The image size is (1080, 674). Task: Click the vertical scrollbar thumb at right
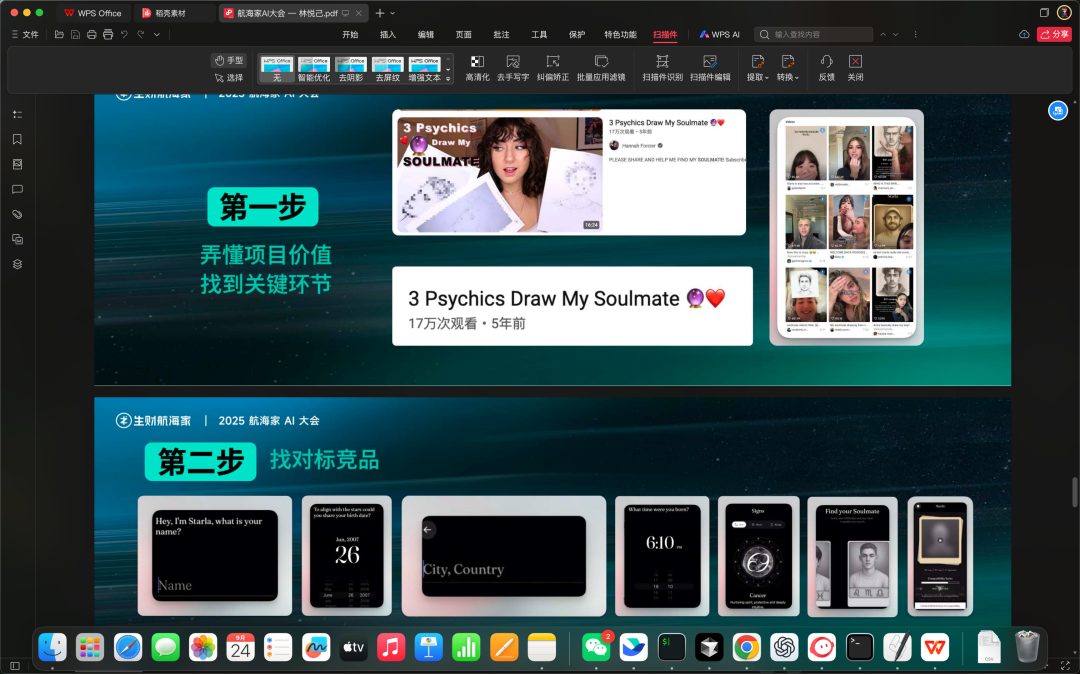click(x=1074, y=492)
